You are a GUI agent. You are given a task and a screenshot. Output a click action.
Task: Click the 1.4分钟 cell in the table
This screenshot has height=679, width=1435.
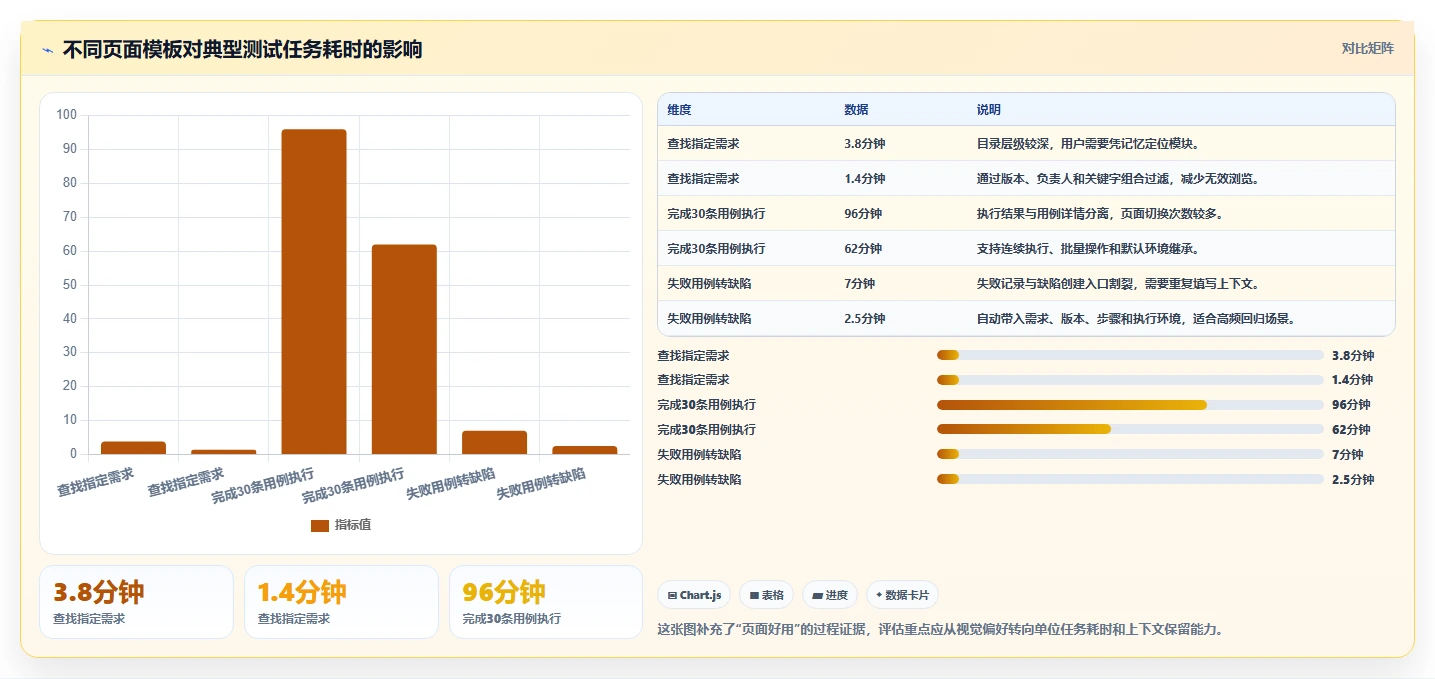click(x=865, y=179)
